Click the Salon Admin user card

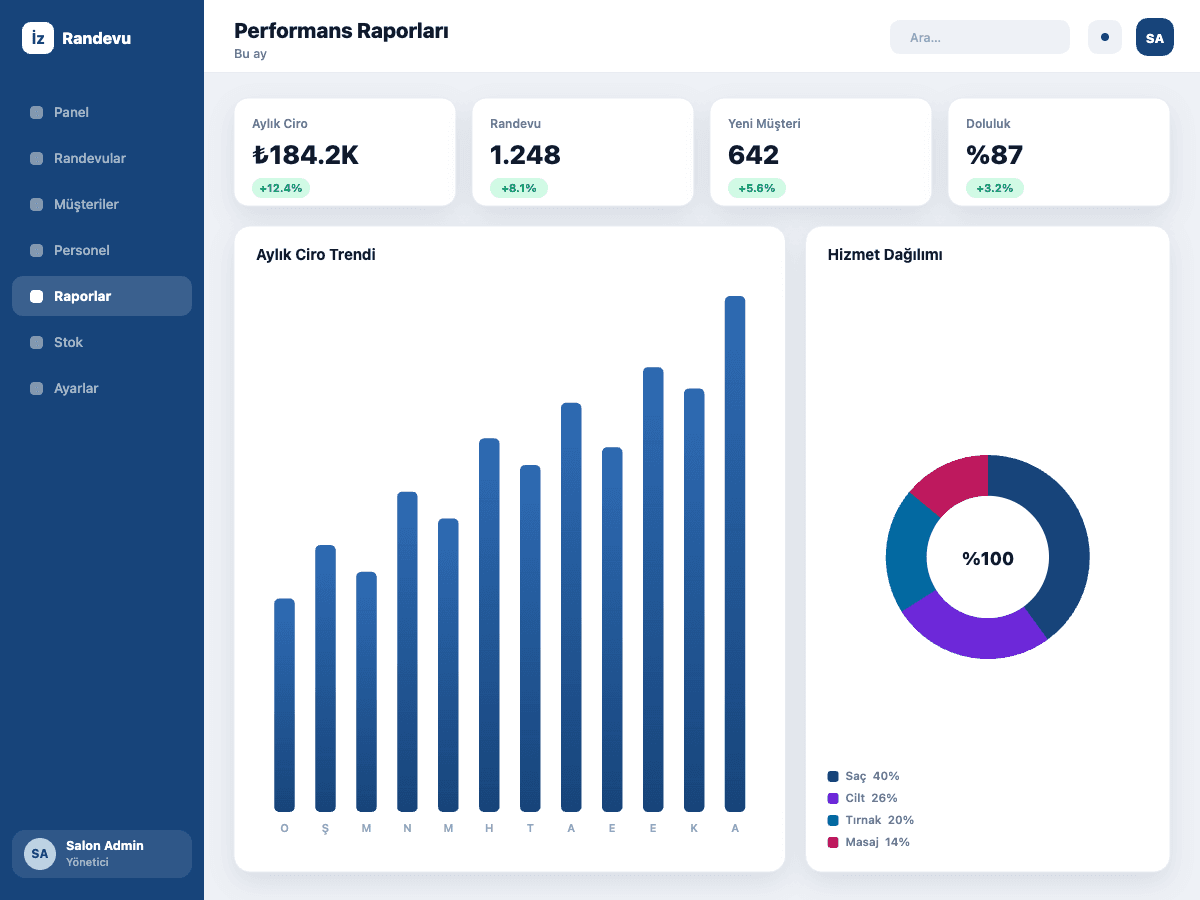coord(102,854)
